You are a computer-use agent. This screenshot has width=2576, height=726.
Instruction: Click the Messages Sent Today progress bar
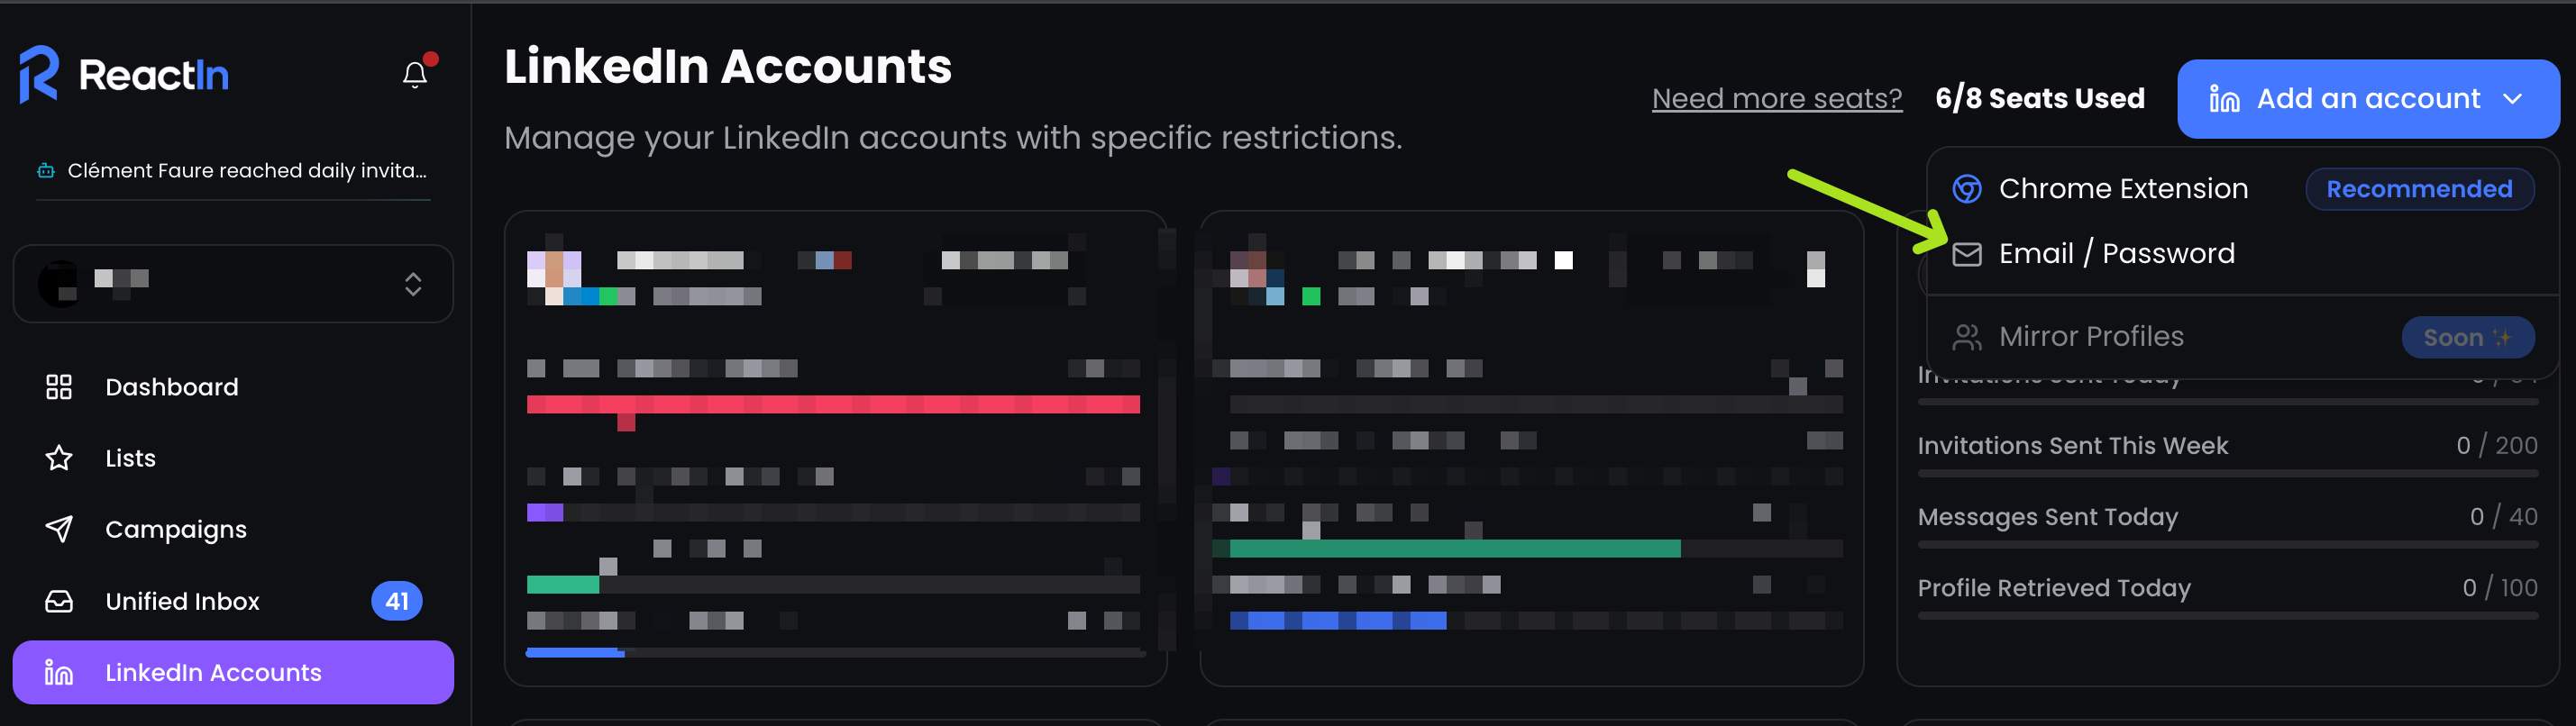pyautogui.click(x=2227, y=545)
